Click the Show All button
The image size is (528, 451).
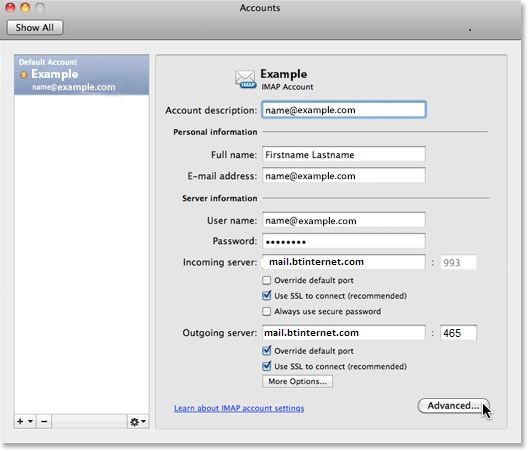(x=35, y=28)
